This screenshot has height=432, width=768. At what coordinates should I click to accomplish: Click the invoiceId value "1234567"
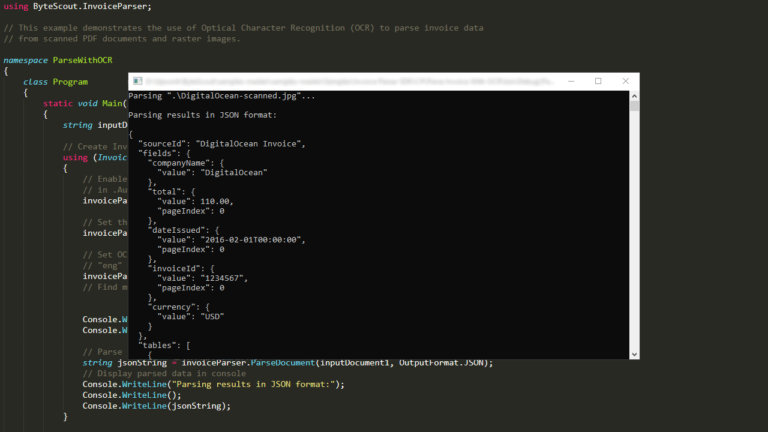222,278
